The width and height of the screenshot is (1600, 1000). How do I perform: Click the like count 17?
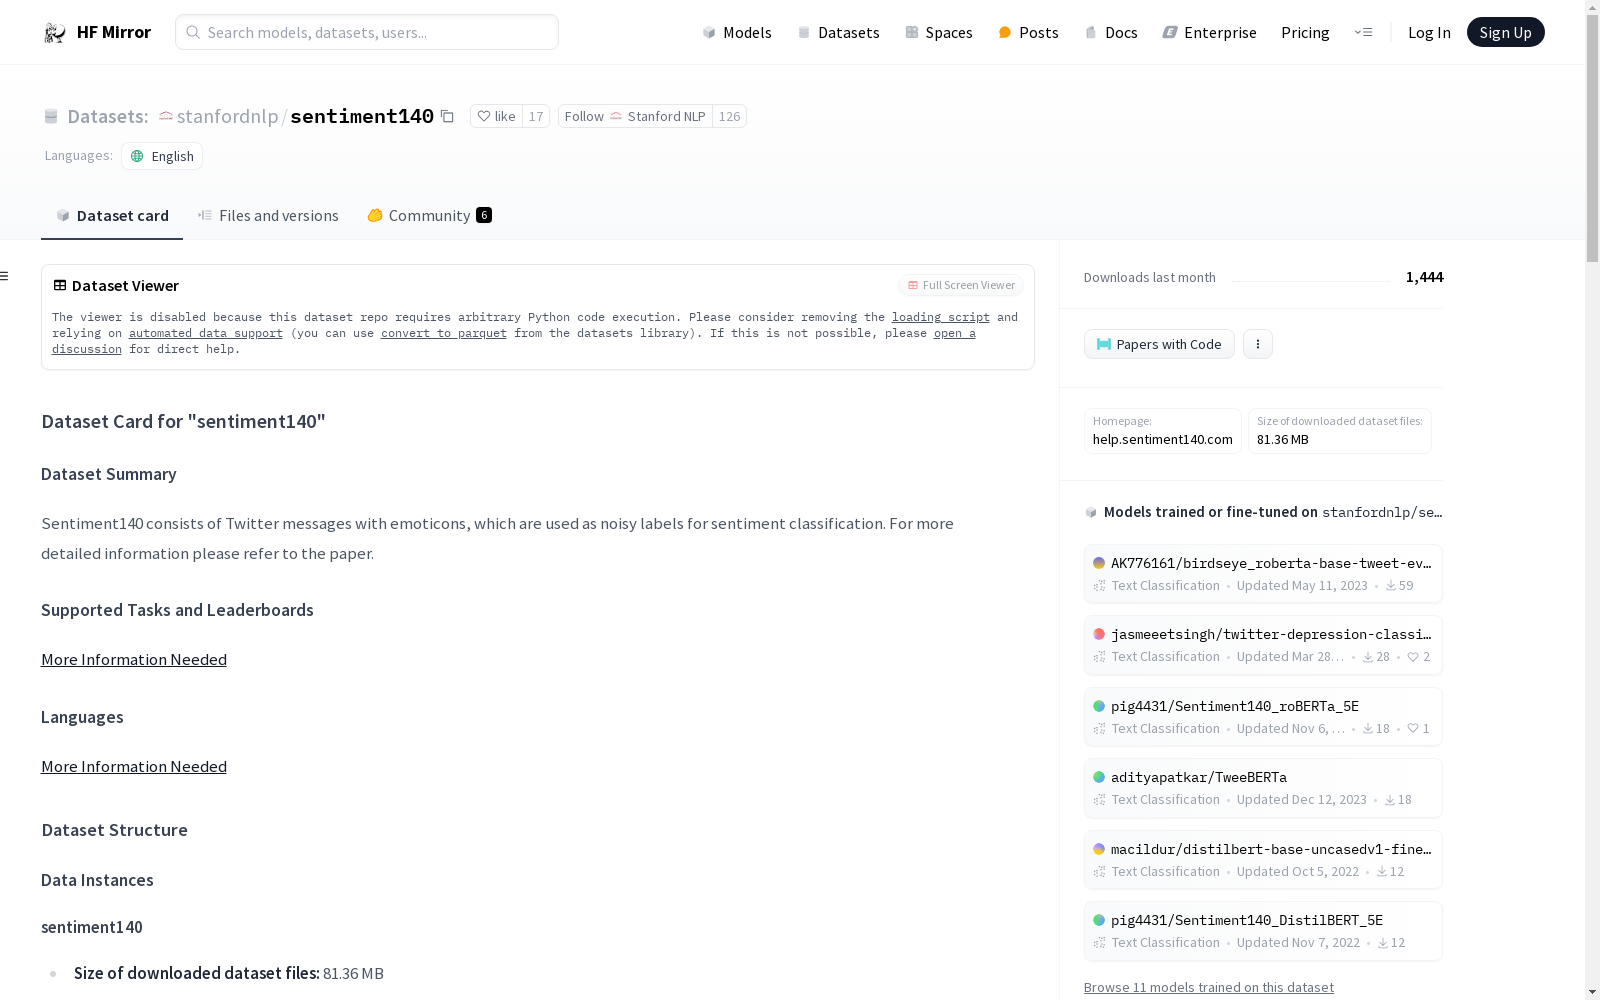[536, 116]
